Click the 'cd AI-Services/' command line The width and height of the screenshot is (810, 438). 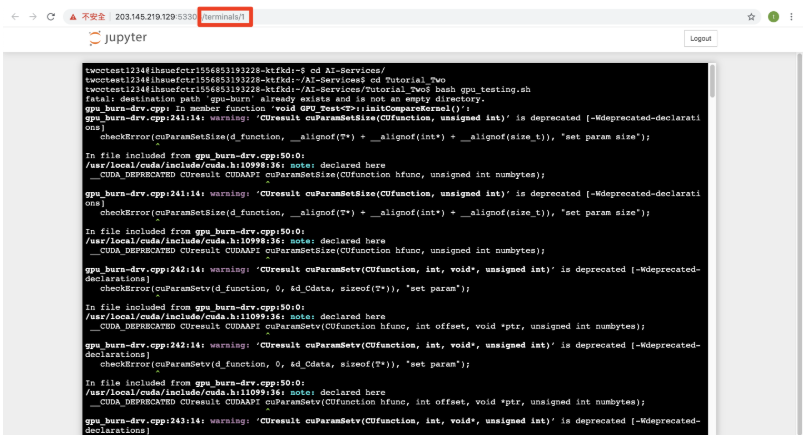235,70
